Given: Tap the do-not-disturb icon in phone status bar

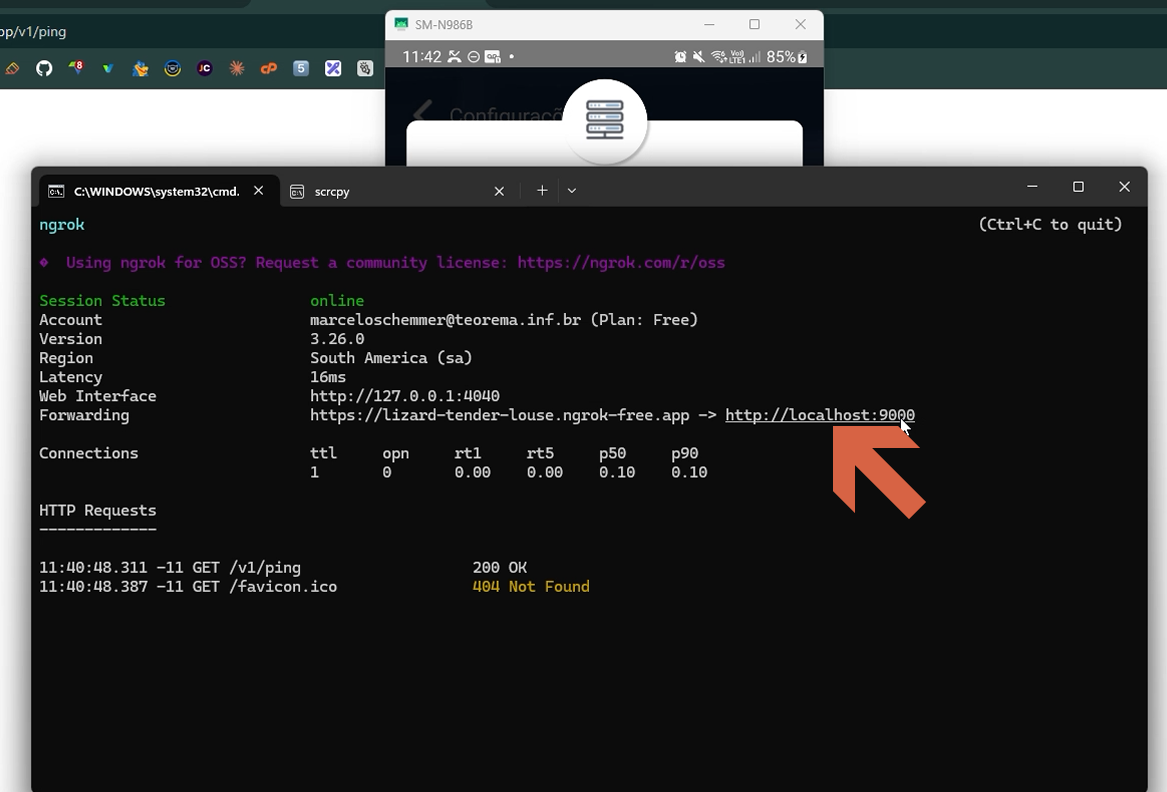Looking at the screenshot, I should point(473,57).
